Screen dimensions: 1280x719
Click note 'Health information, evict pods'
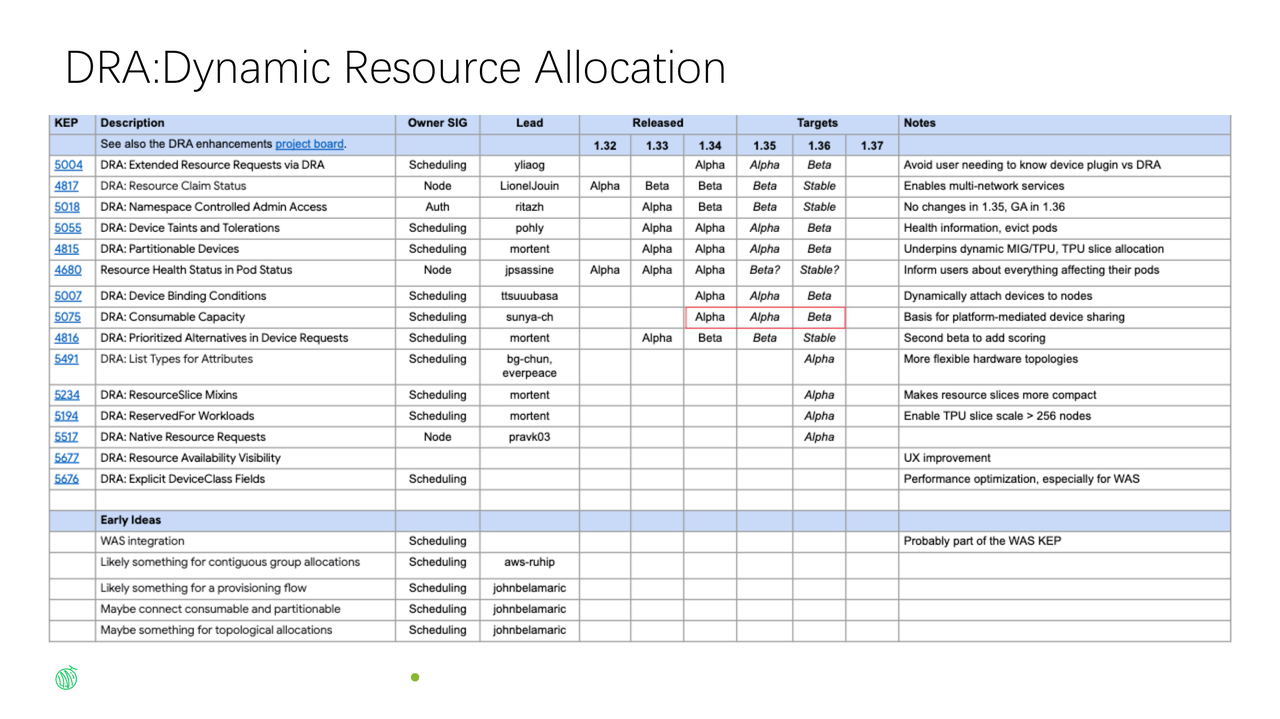(980, 228)
